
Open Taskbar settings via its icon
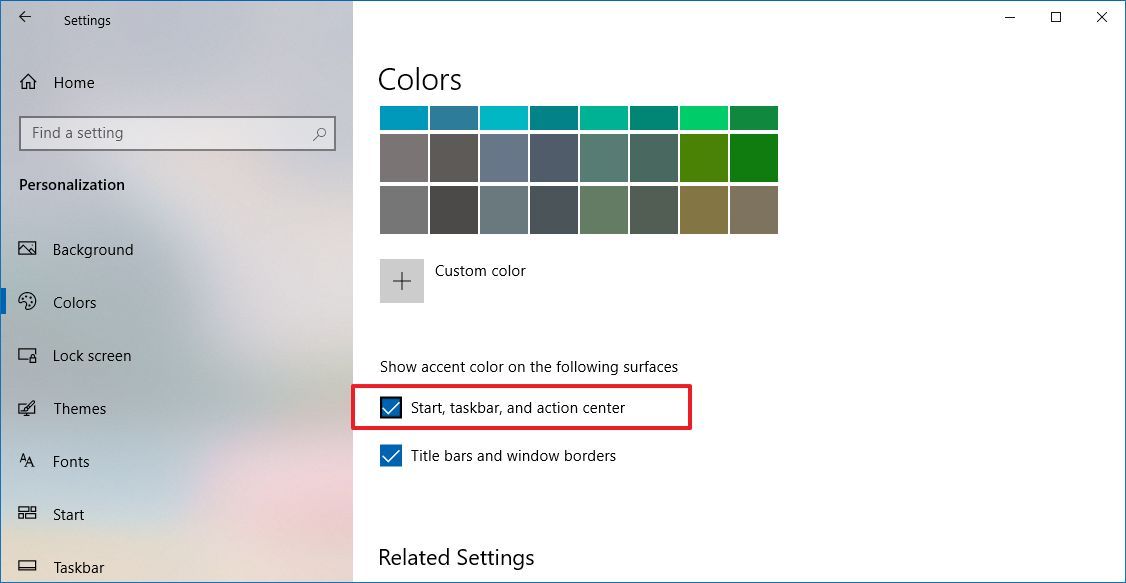click(x=27, y=566)
